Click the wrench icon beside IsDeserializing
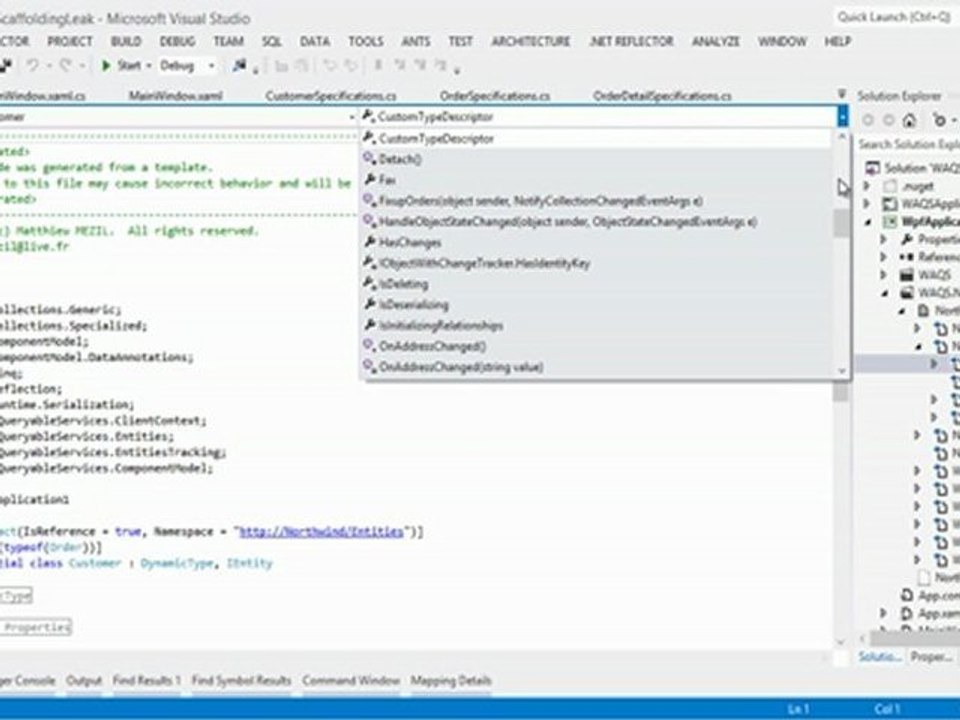 [370, 304]
